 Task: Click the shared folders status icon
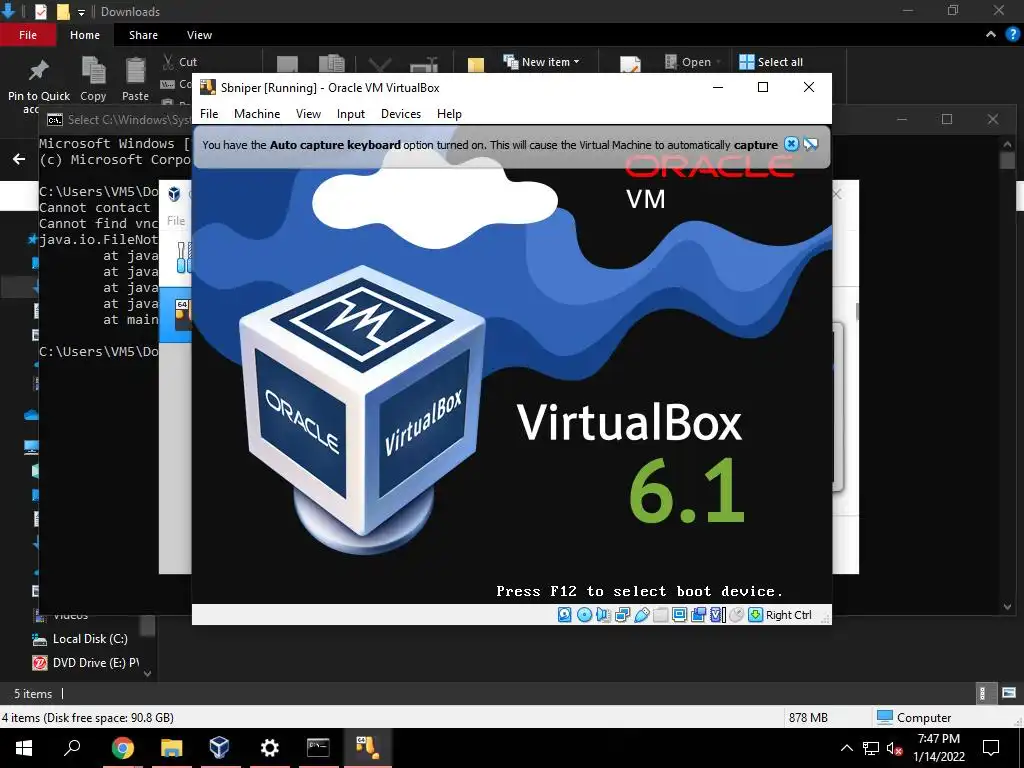pos(660,615)
